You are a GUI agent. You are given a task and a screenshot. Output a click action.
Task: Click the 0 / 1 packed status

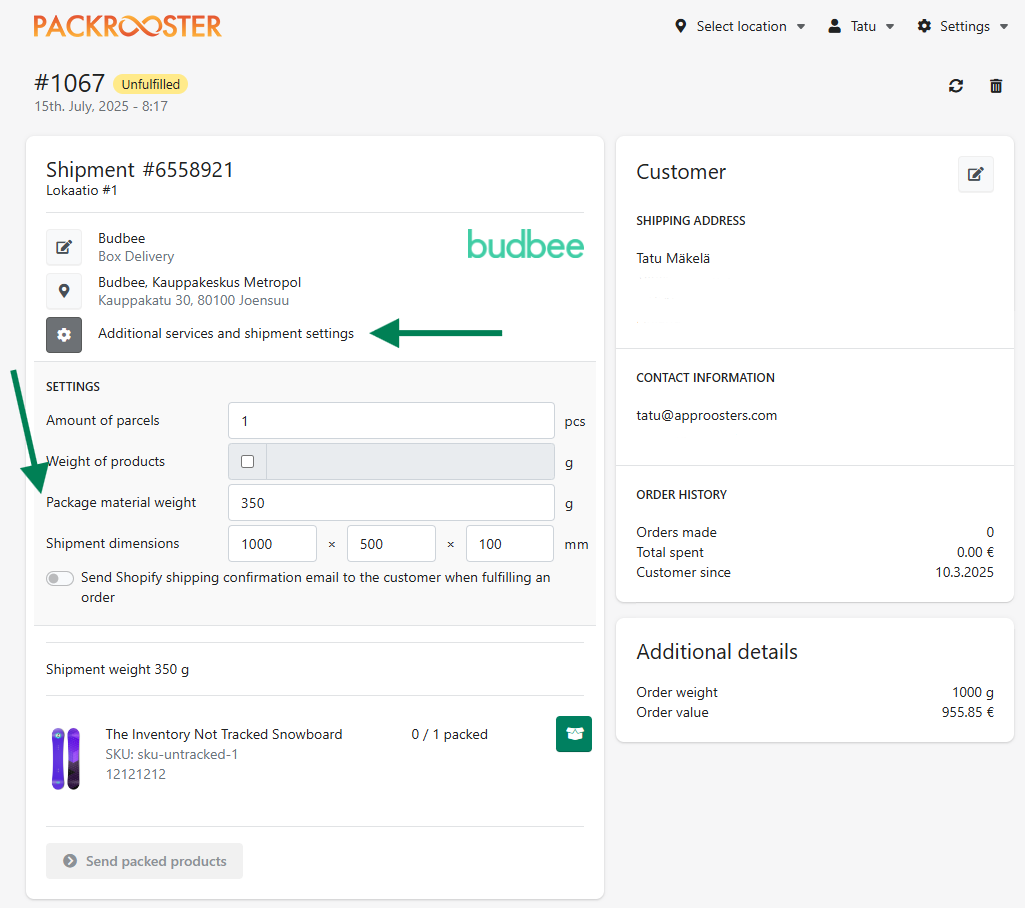[450, 734]
